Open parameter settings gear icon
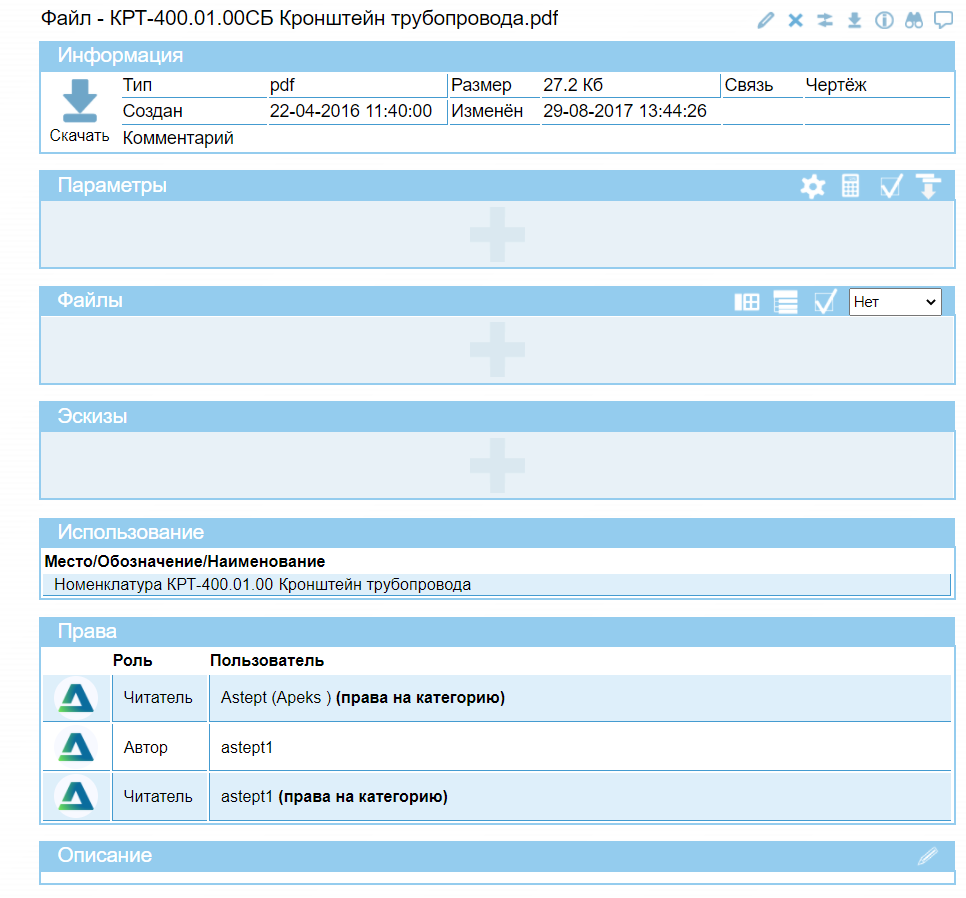Screen dimensions: 966x898 [813, 186]
